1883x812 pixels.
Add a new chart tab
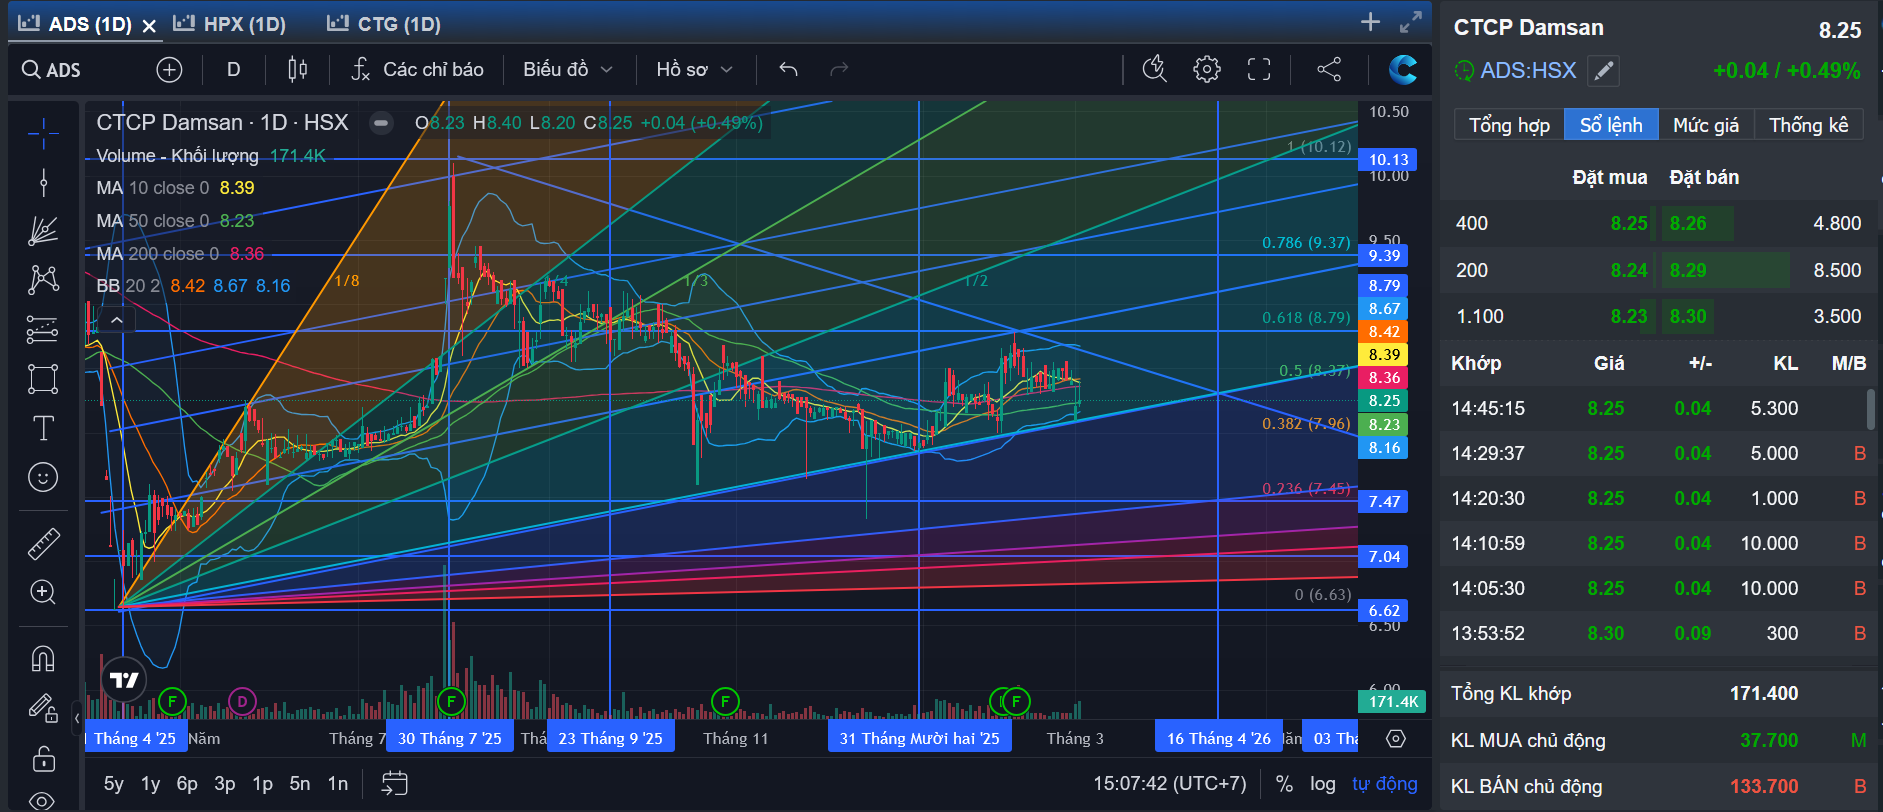click(x=1370, y=22)
